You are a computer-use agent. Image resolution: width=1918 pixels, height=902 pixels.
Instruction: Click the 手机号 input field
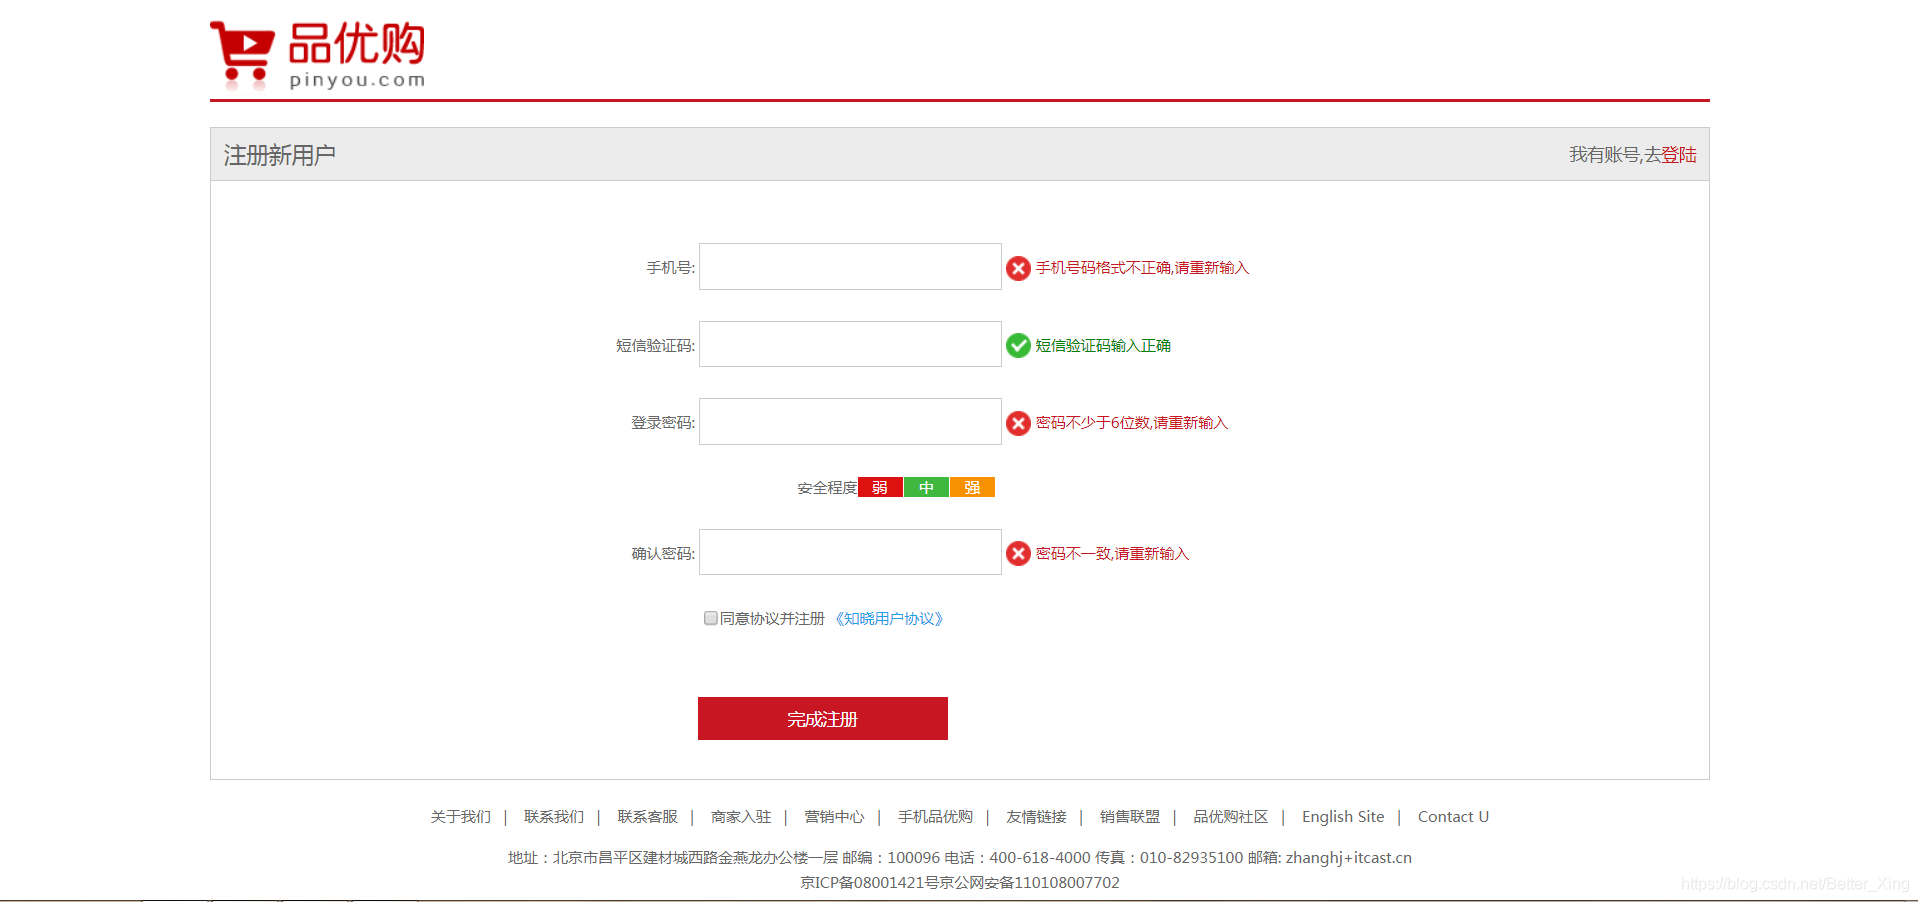849,266
